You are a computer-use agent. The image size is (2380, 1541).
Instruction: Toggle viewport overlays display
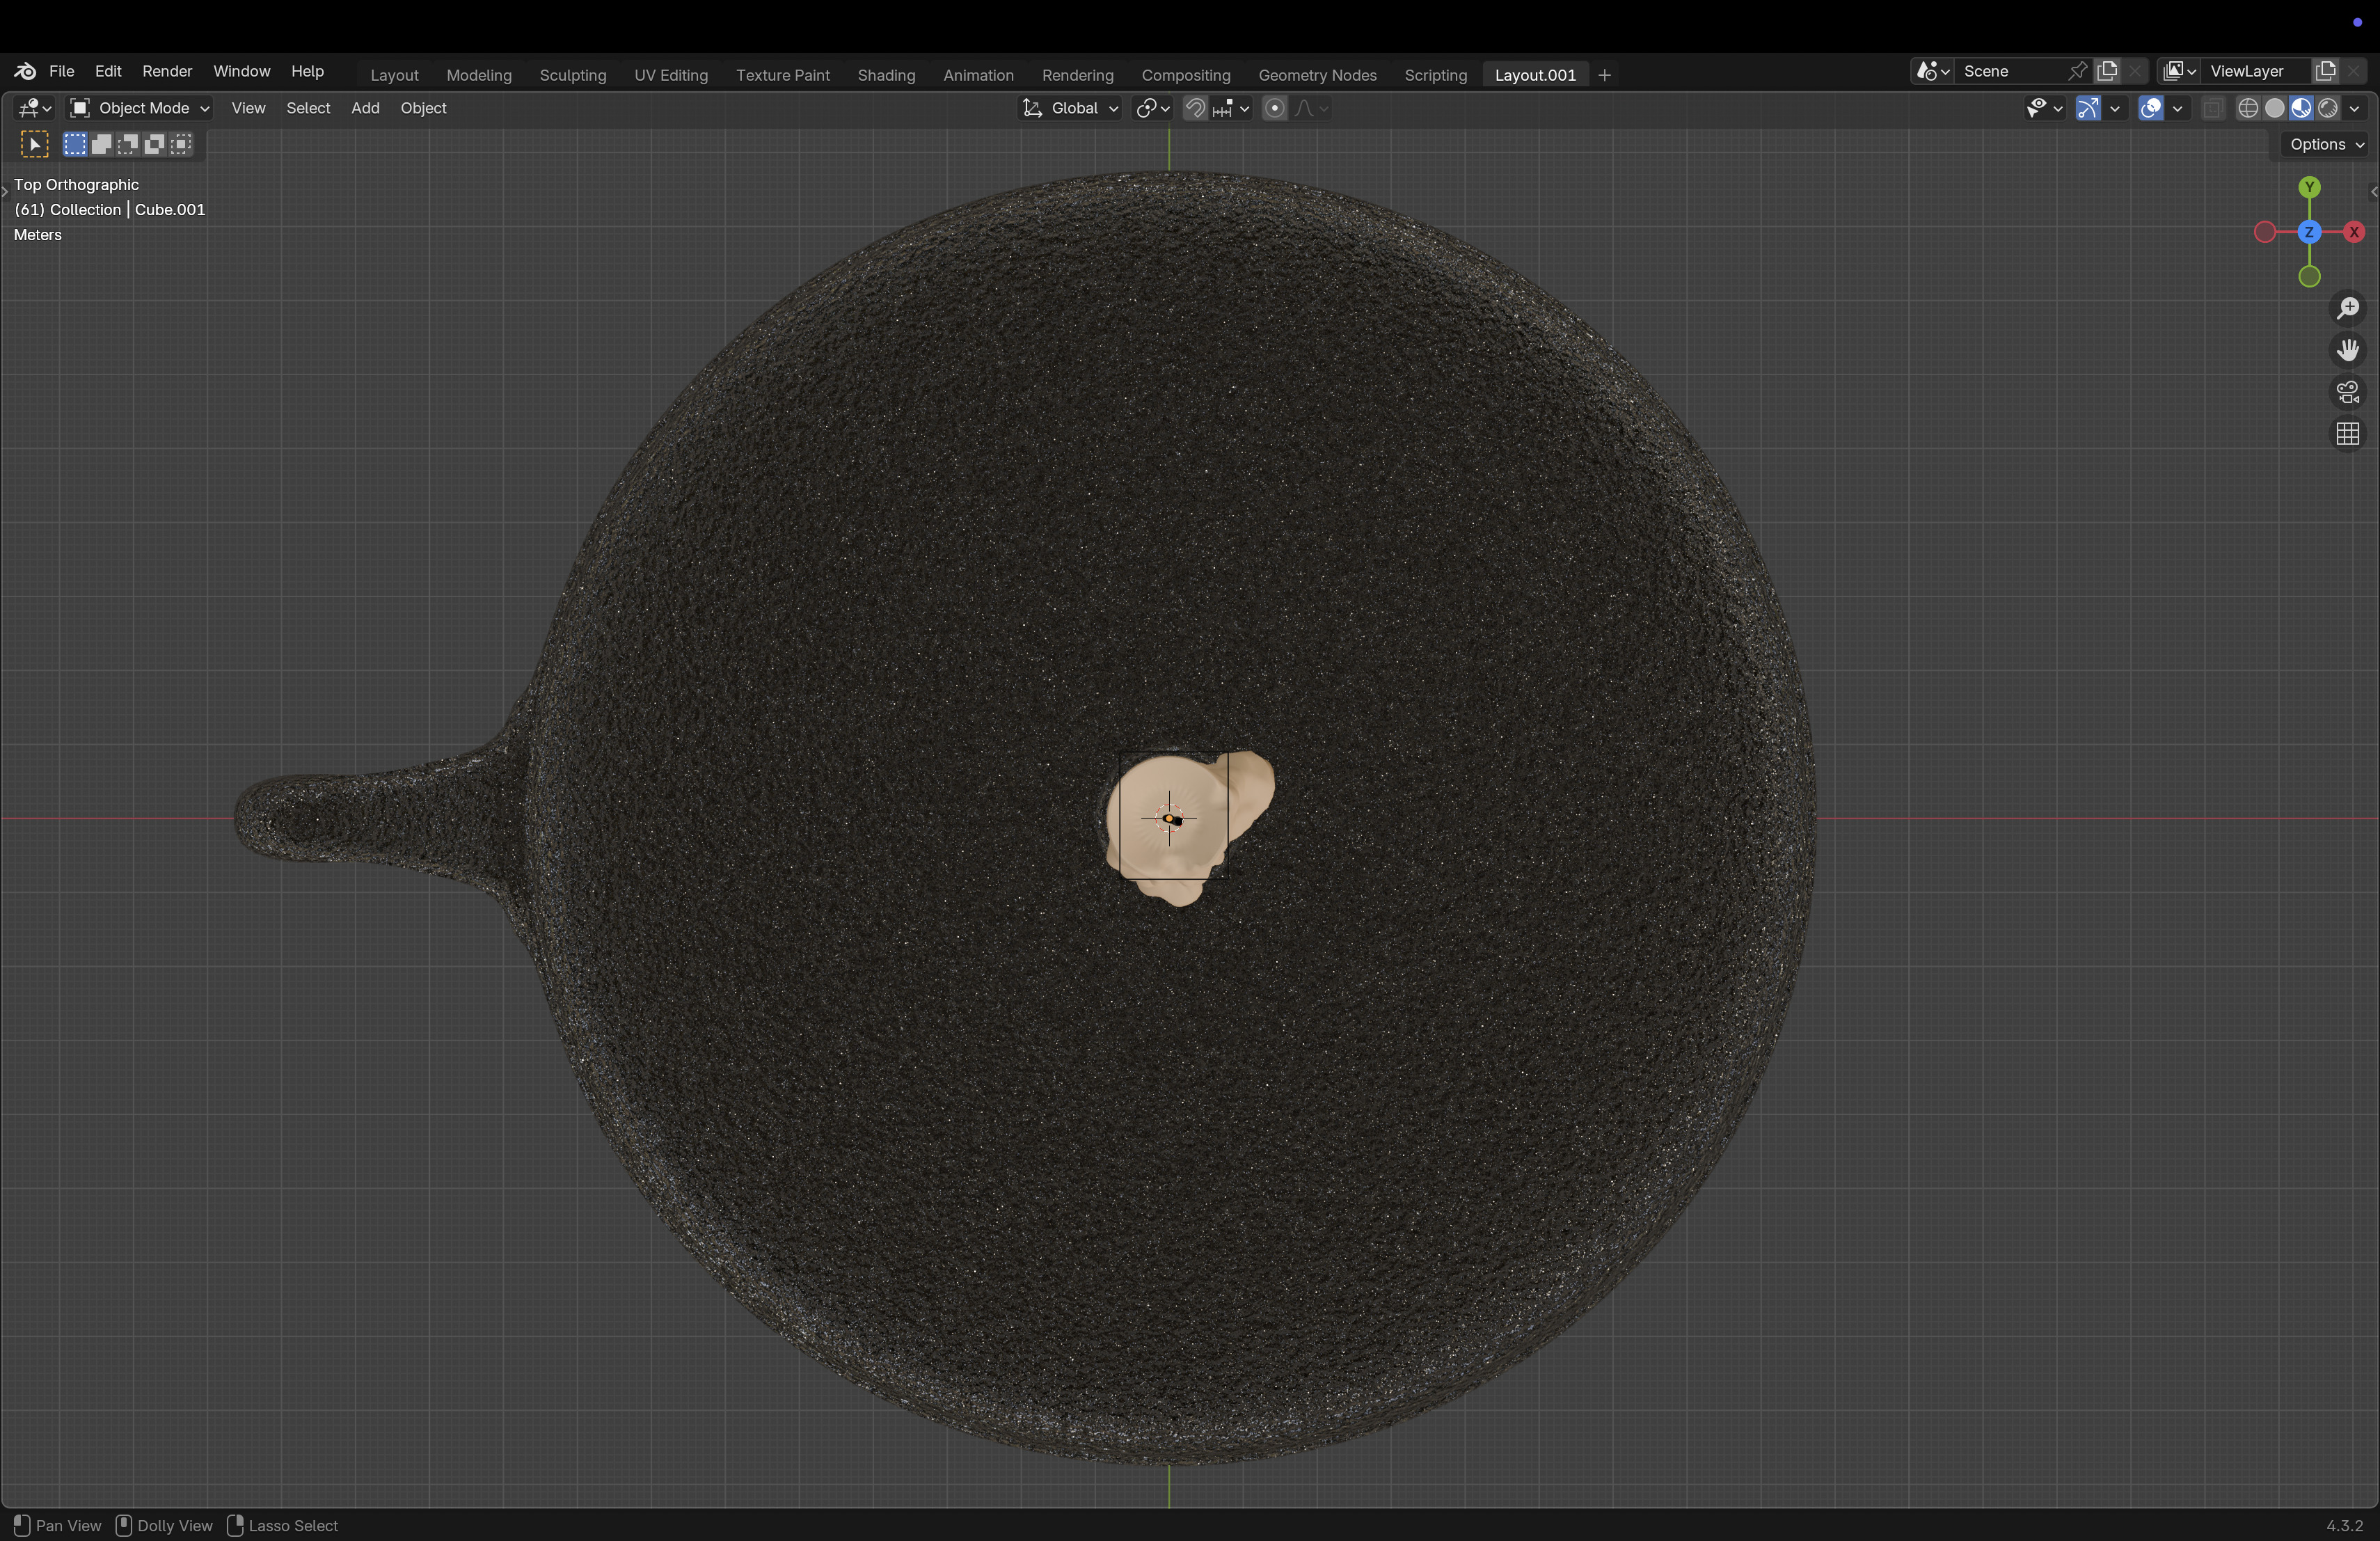pyautogui.click(x=2151, y=108)
